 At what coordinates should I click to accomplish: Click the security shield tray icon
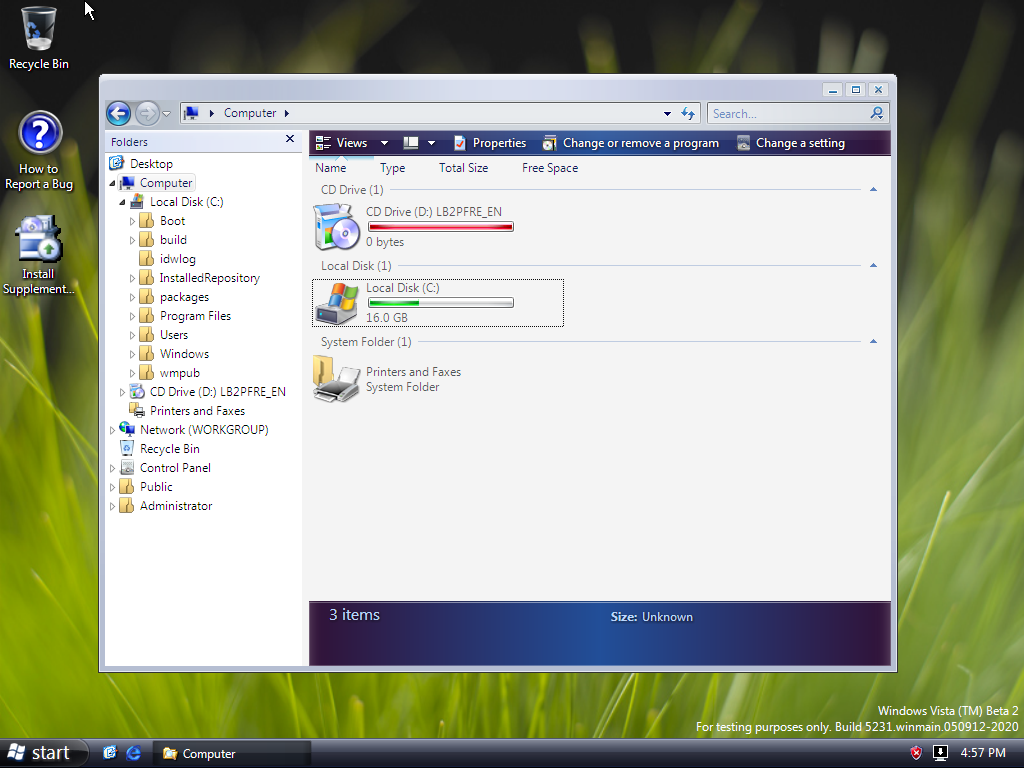point(916,753)
